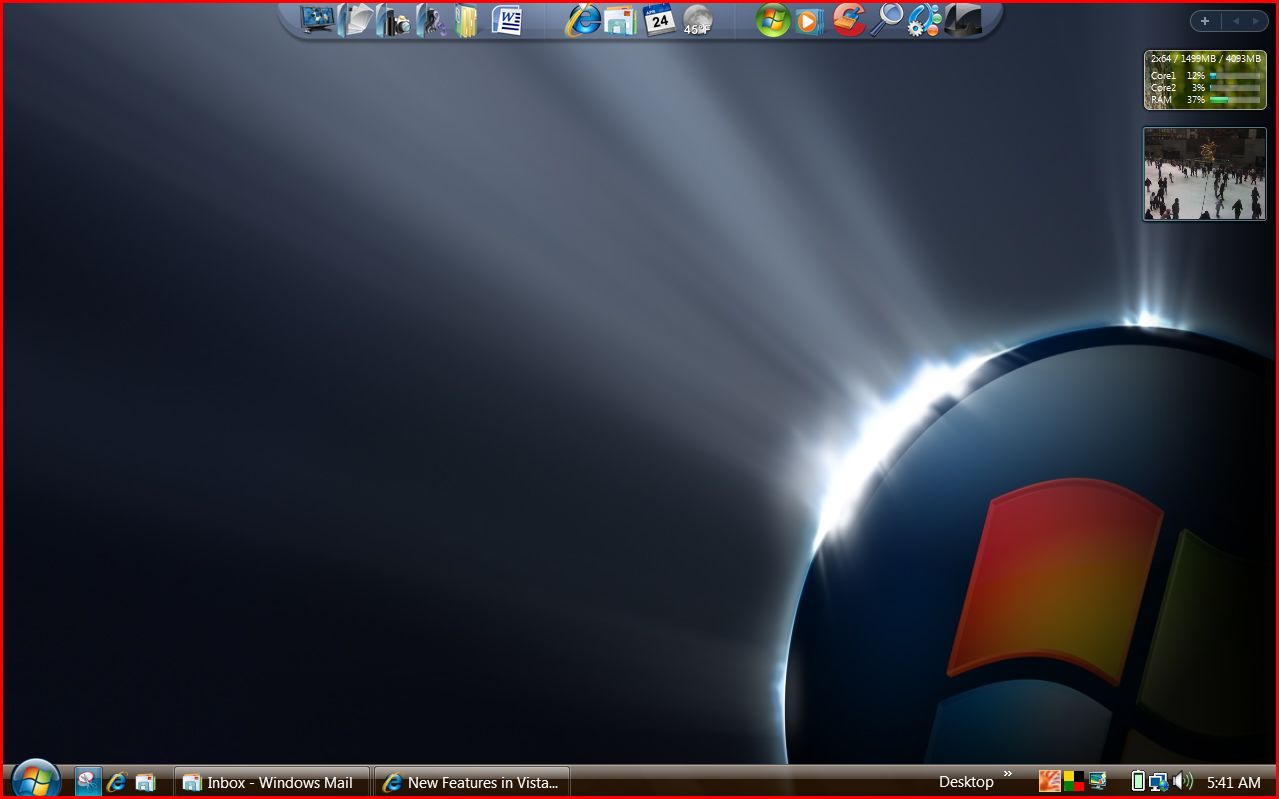Open the Computer monitor icon in the dock
The width and height of the screenshot is (1279, 799).
318,20
